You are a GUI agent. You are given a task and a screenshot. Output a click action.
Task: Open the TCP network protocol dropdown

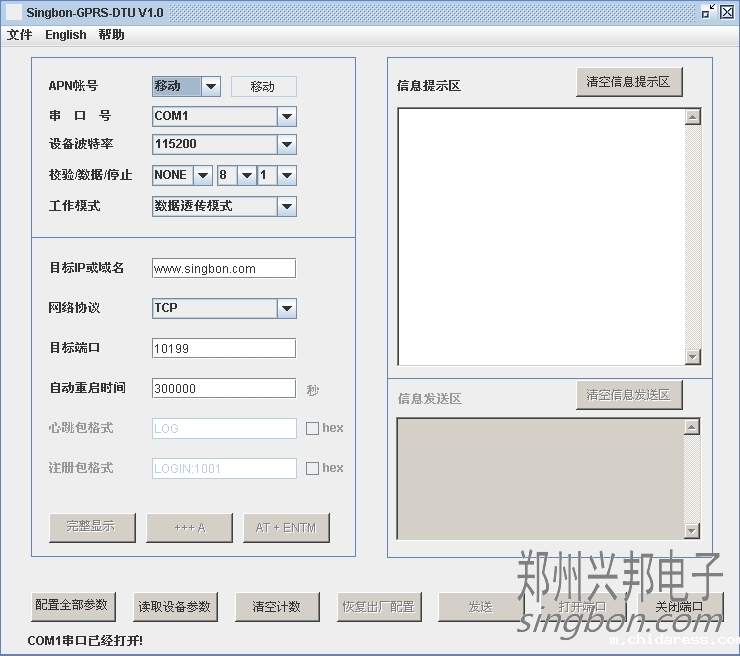[287, 308]
